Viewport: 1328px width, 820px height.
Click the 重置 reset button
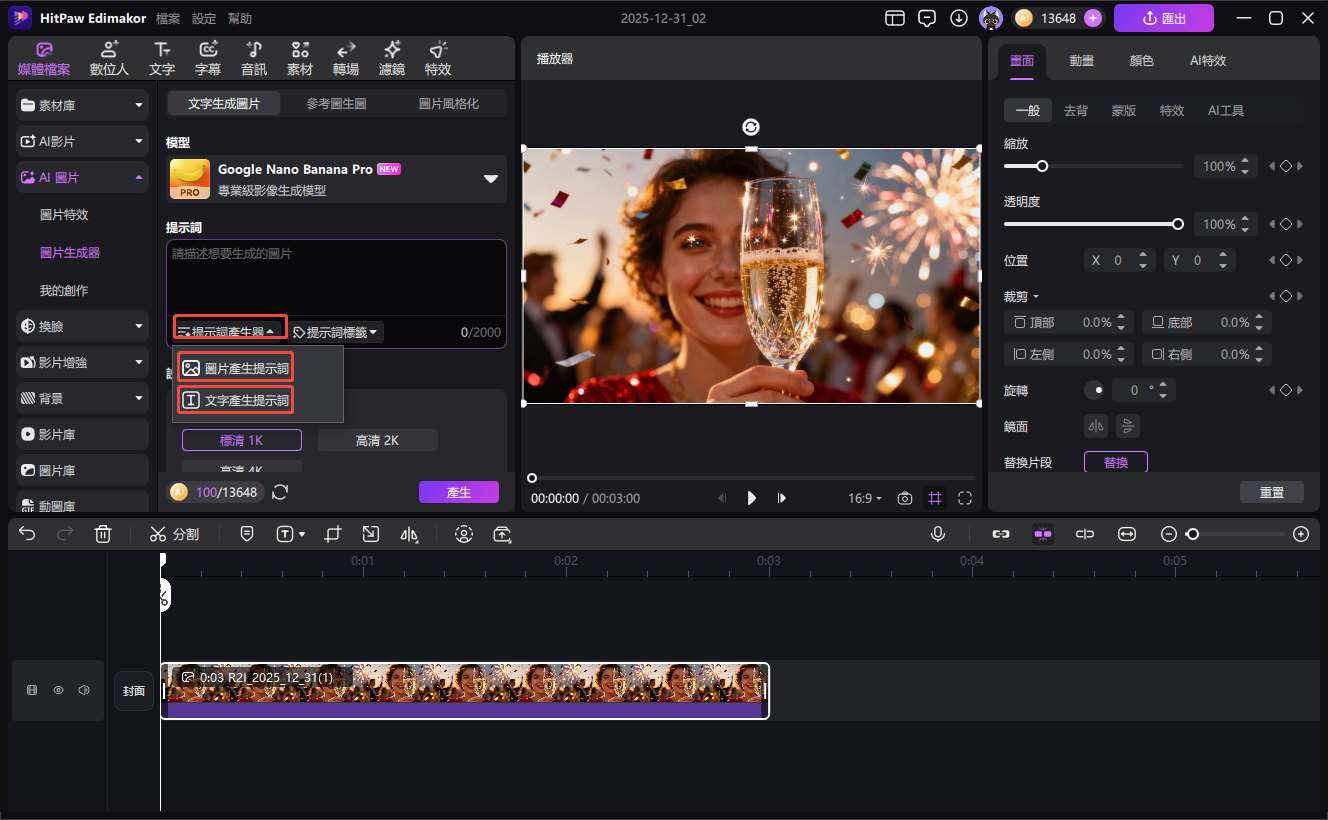[1271, 492]
